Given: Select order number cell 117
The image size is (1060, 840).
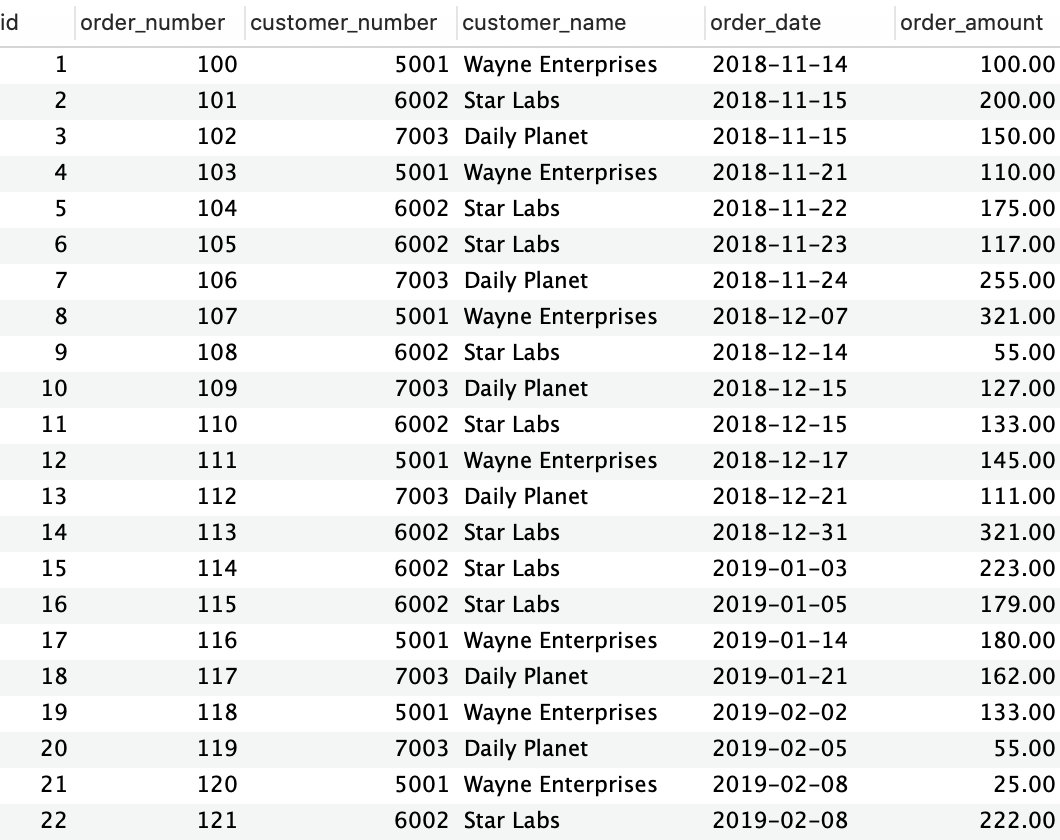Looking at the screenshot, I should tap(217, 676).
